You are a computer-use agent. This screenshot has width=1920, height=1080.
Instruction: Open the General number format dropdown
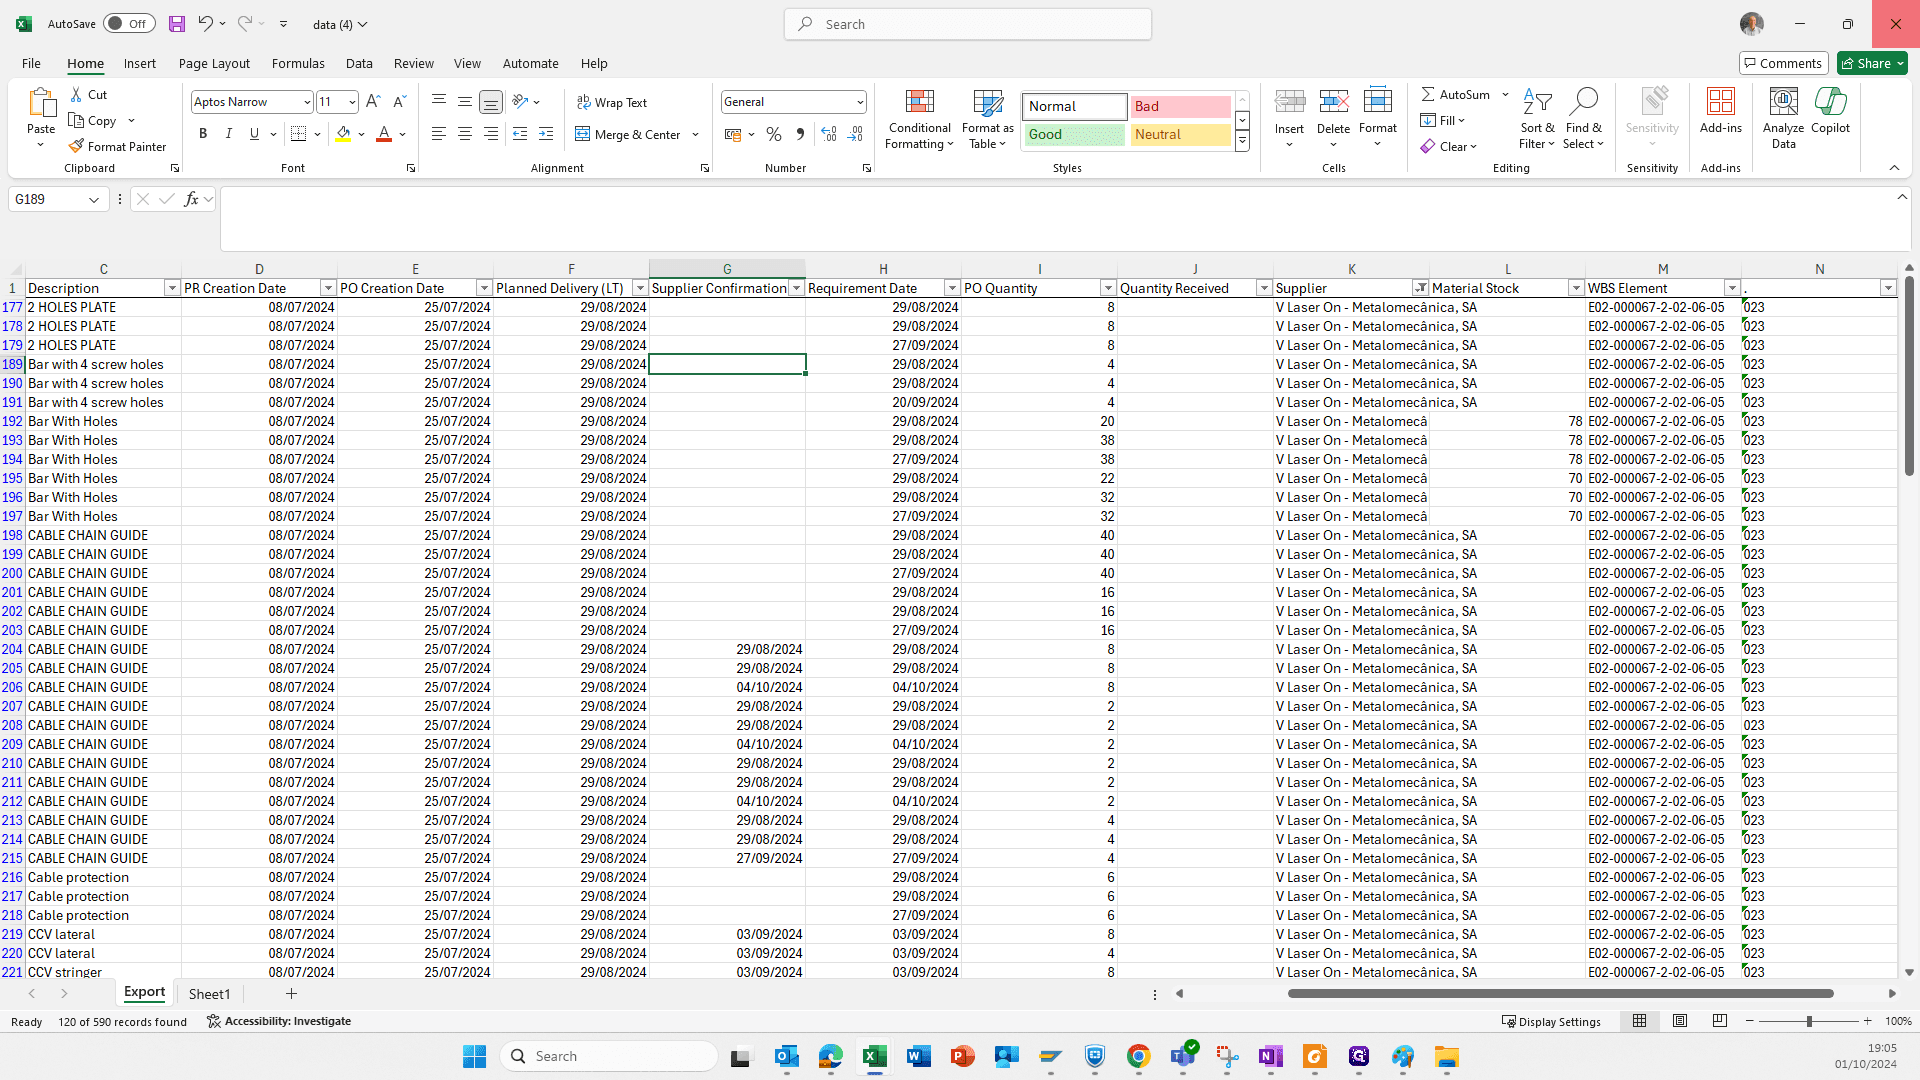pos(859,102)
